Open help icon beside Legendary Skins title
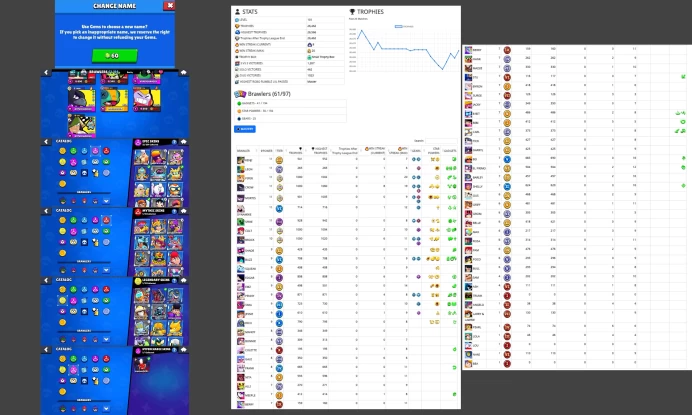Viewport: 692px width, 415px height. tap(174, 281)
